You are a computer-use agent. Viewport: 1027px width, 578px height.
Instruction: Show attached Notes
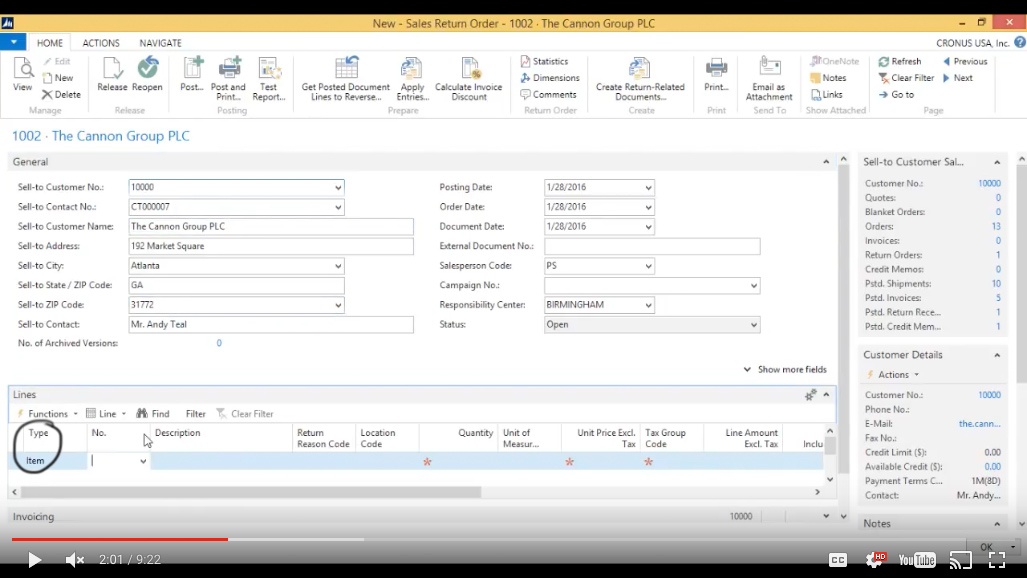pyautogui.click(x=829, y=78)
